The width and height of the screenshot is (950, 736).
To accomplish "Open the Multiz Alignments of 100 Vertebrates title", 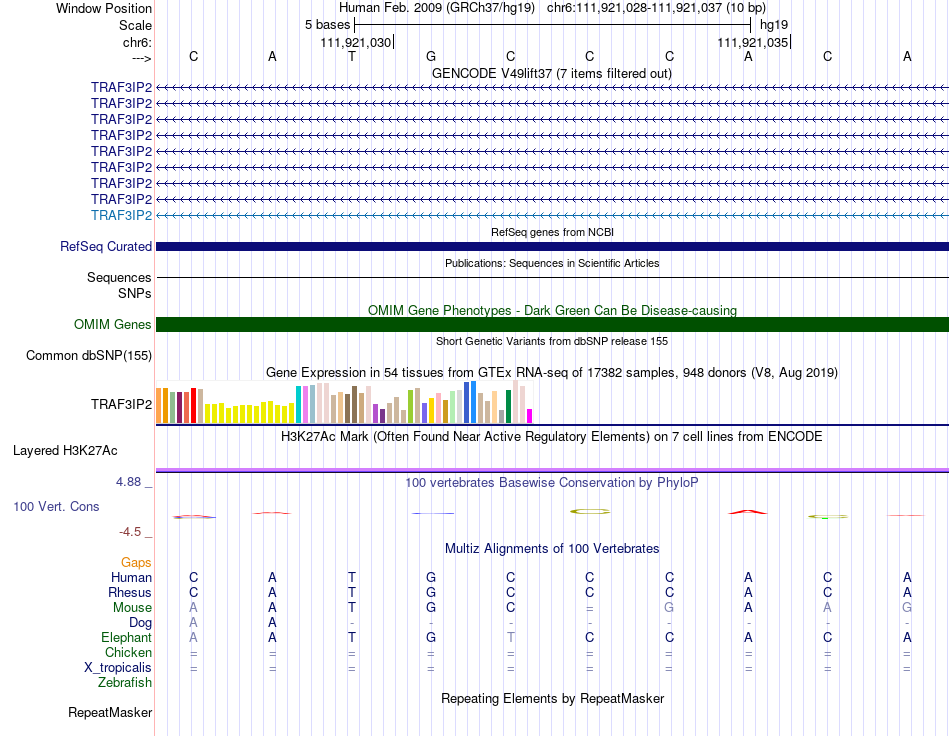I will [x=552, y=549].
